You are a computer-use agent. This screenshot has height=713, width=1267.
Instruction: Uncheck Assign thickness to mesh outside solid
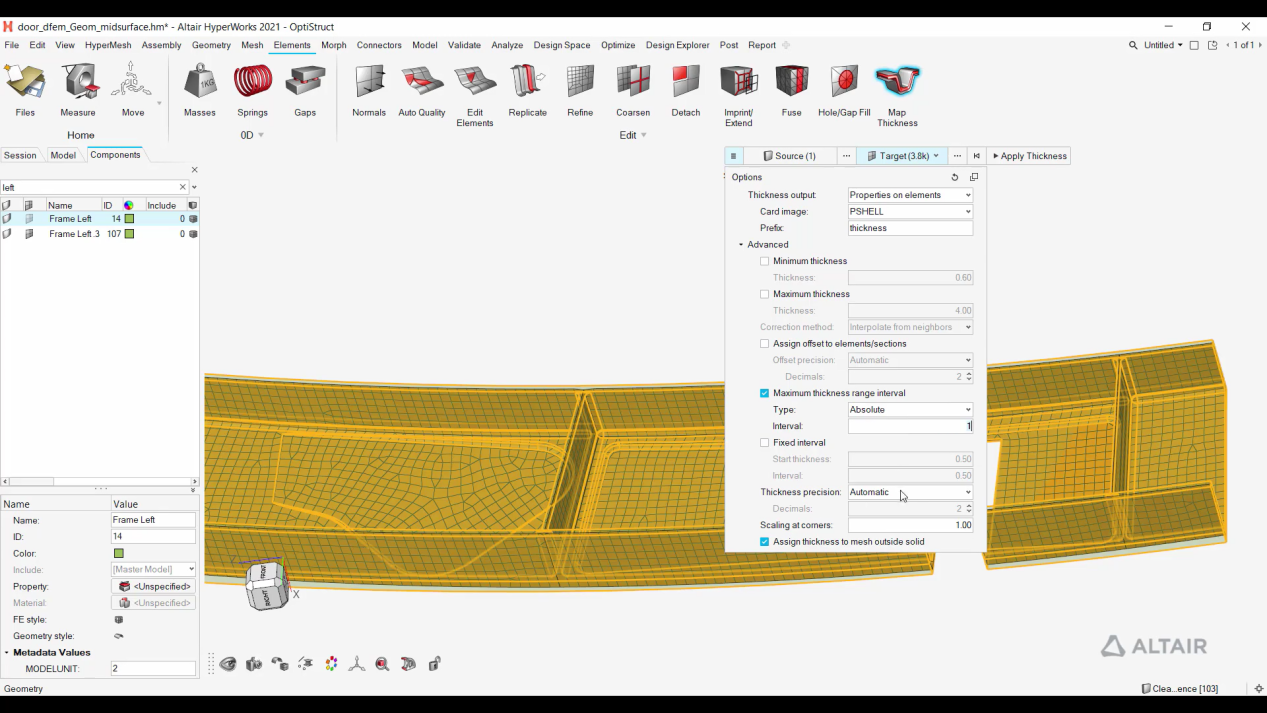coord(765,542)
